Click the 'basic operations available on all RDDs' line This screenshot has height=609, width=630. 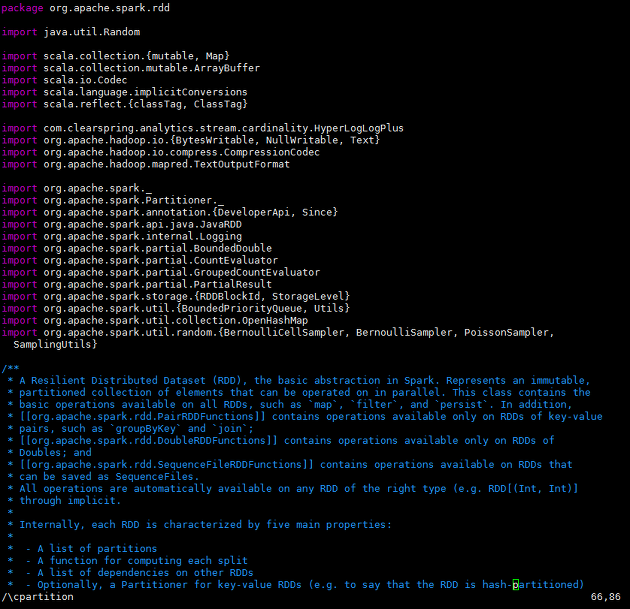(x=290, y=405)
